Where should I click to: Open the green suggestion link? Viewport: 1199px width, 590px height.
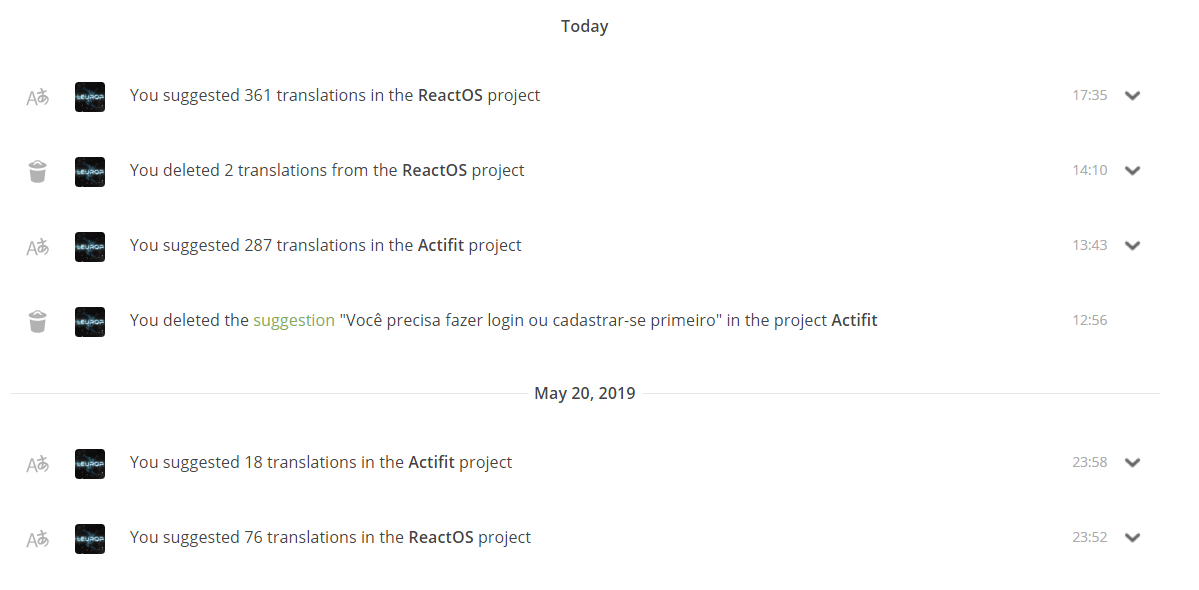coord(293,321)
